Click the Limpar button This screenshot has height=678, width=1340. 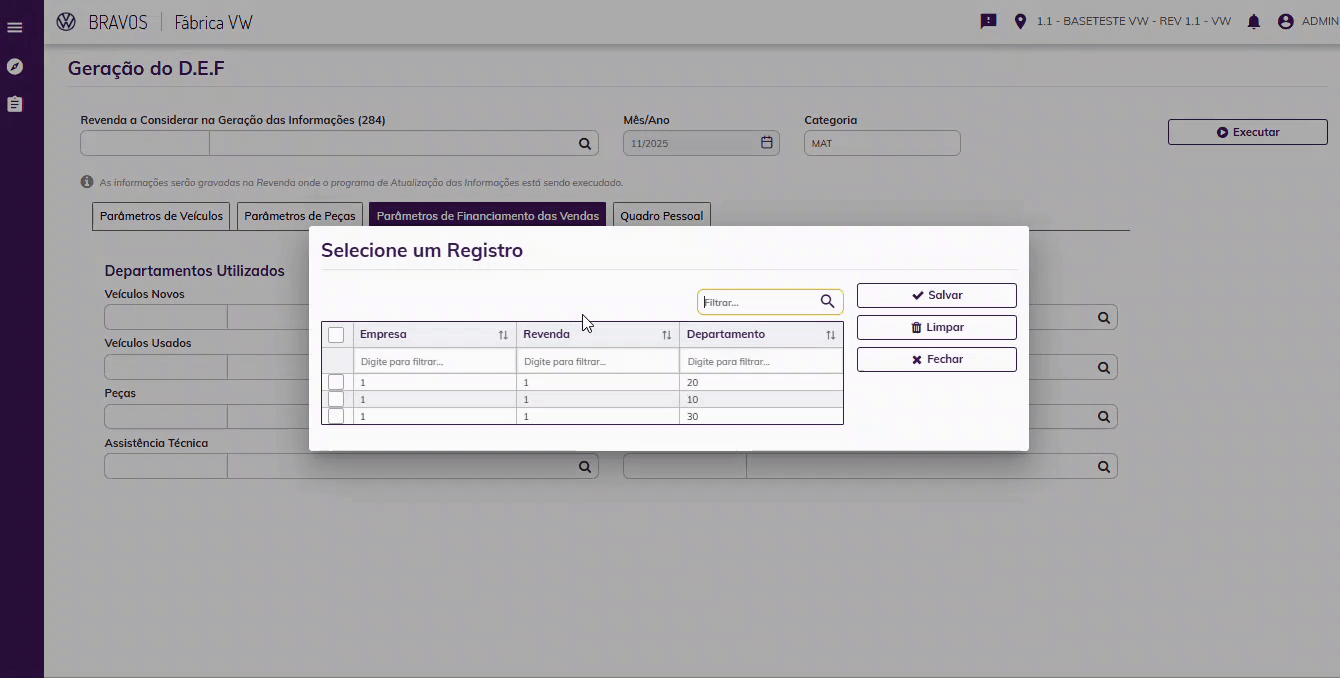[x=937, y=327]
